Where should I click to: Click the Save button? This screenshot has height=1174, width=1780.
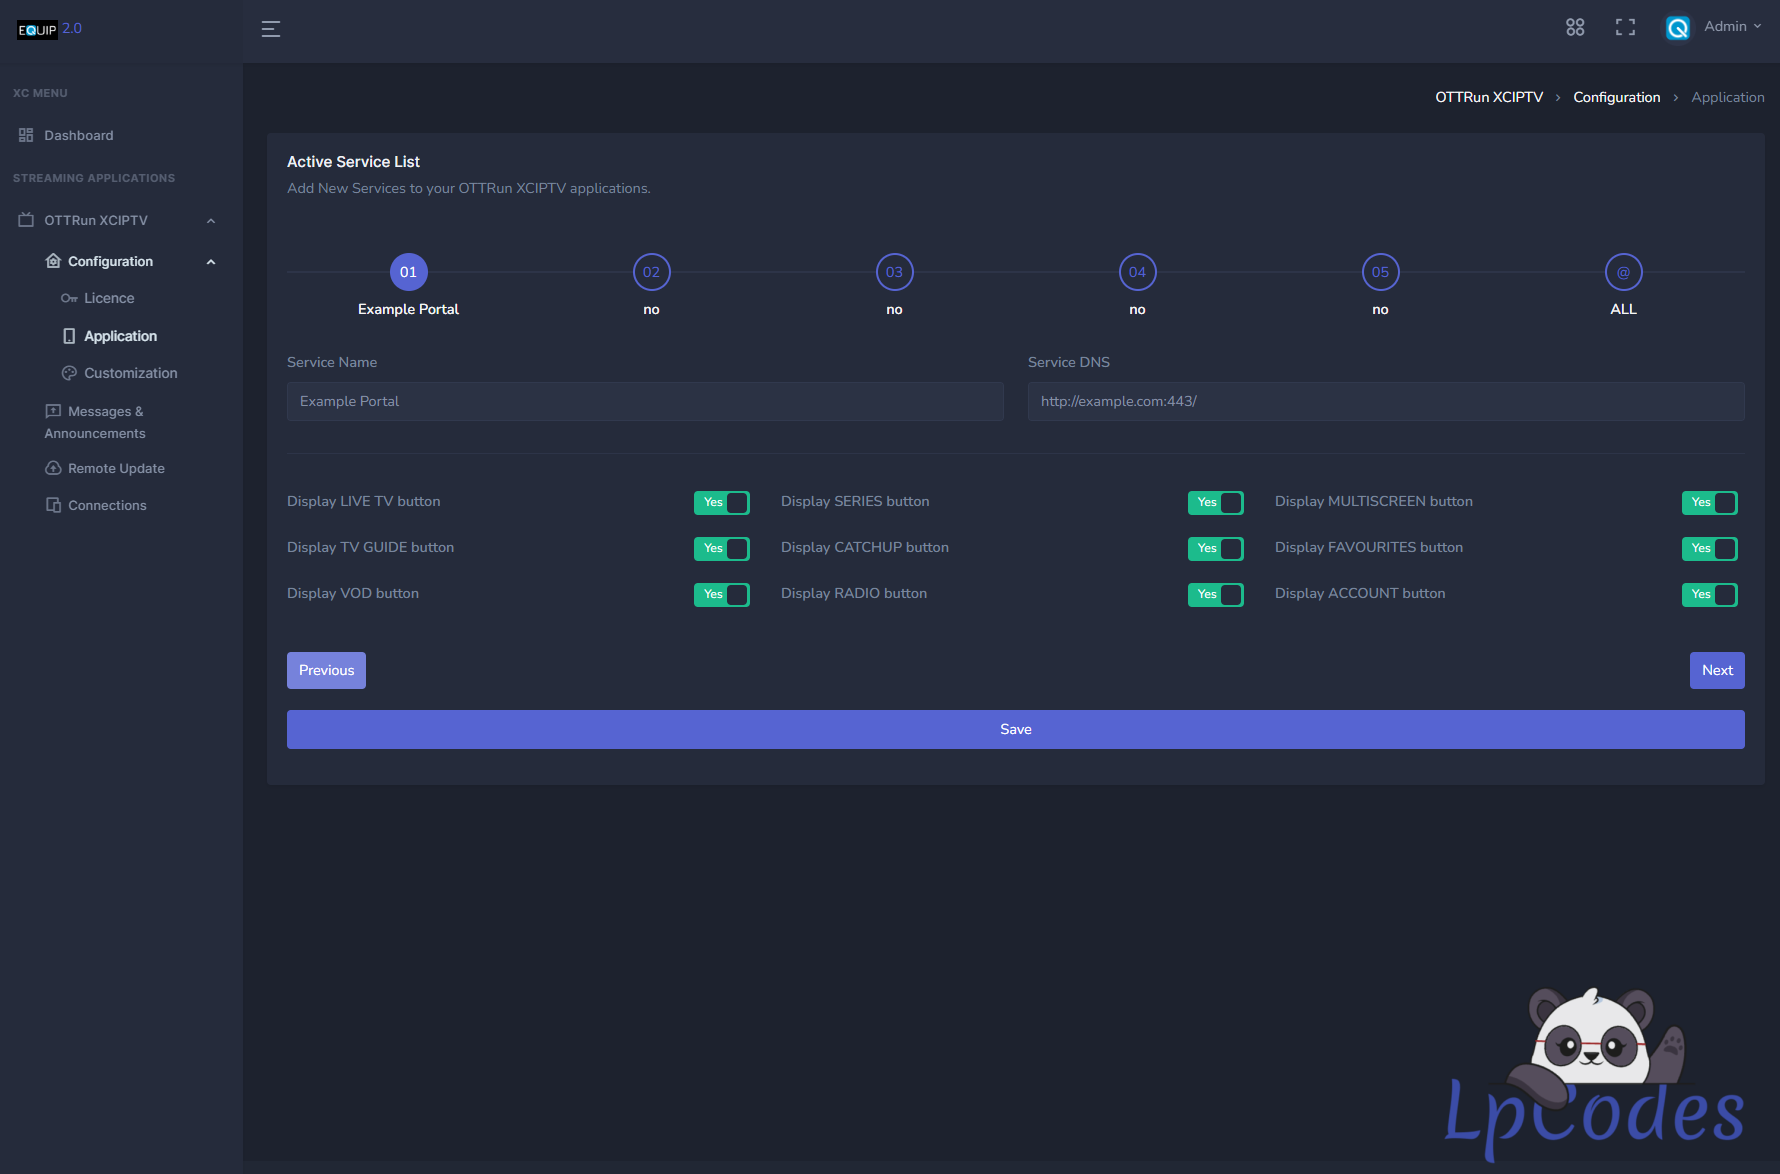1015,729
